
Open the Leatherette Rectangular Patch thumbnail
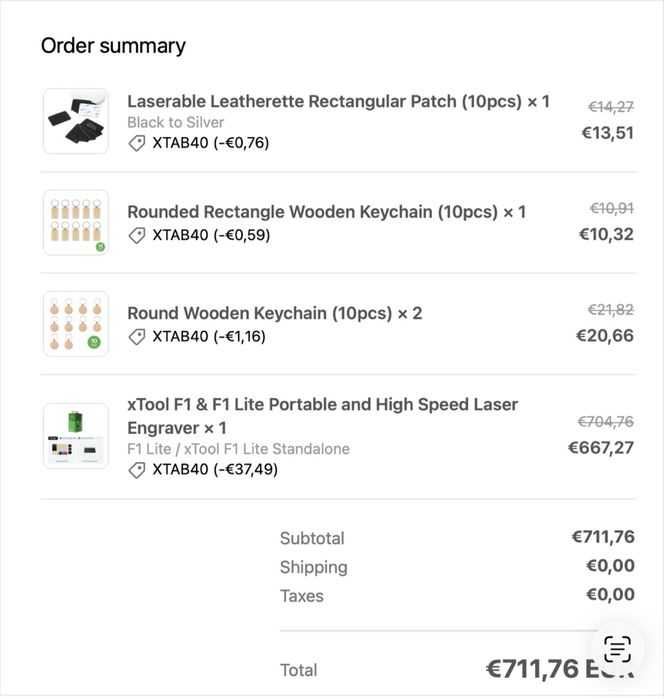pyautogui.click(x=76, y=121)
